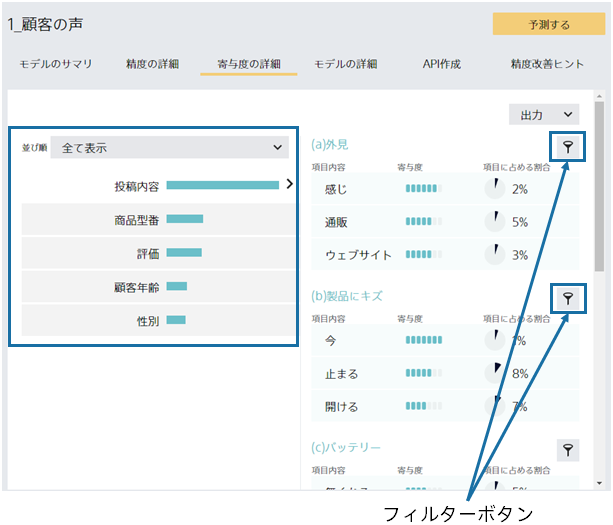Go to the API作成 tab

442,64
